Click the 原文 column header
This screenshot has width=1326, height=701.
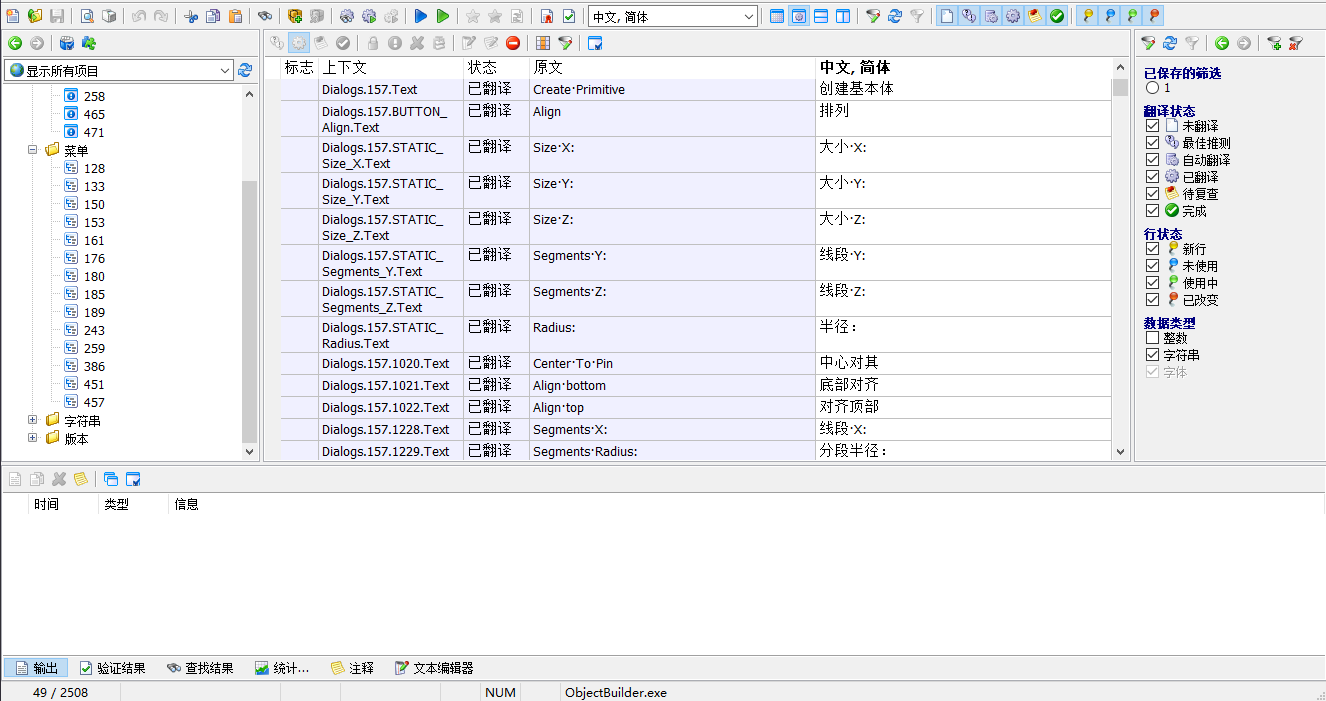point(672,68)
